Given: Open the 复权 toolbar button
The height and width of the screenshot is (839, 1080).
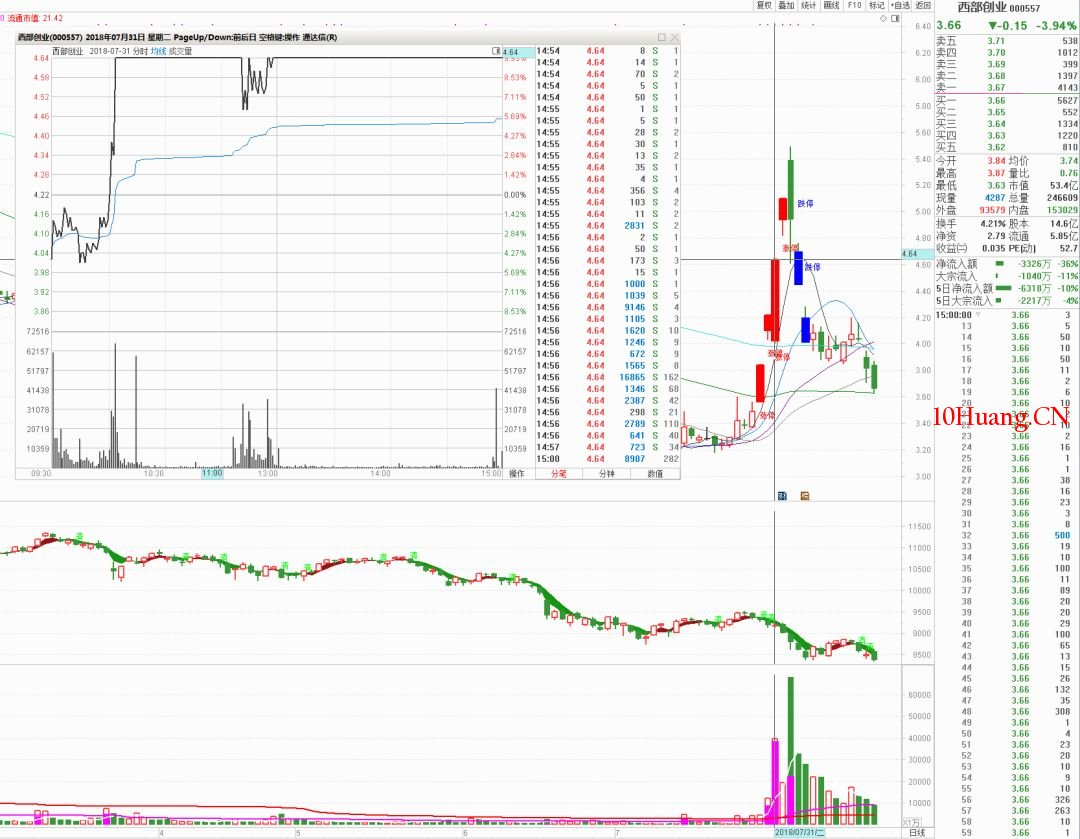Looking at the screenshot, I should coord(764,6).
